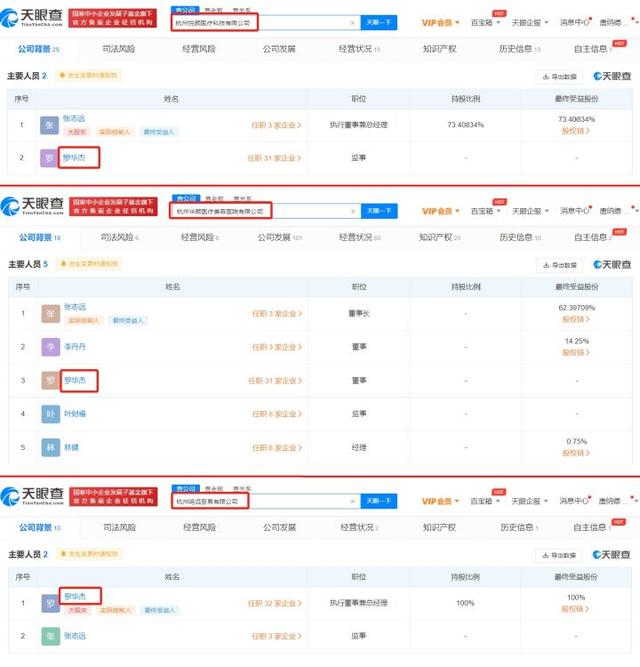Open 消息中心 in the top screenshot
This screenshot has height=667, width=640.
tap(575, 23)
